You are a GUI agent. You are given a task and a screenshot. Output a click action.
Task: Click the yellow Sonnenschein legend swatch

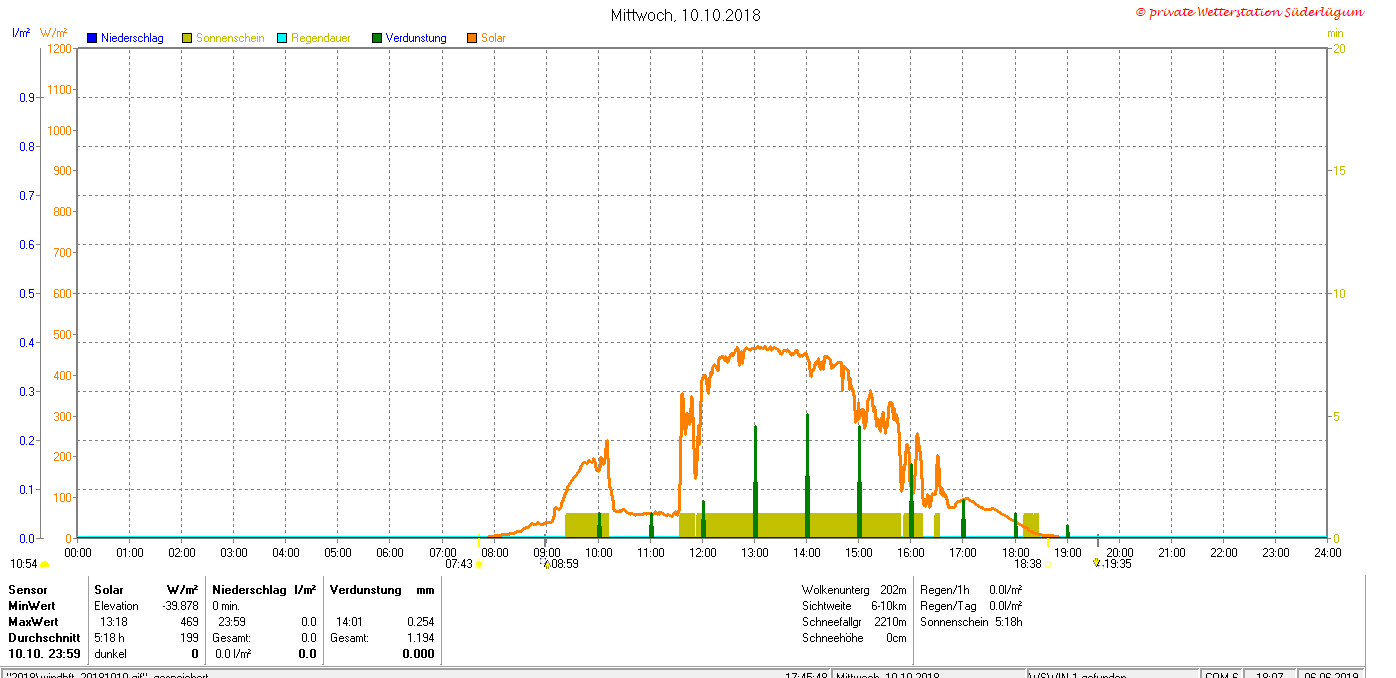tap(187, 38)
